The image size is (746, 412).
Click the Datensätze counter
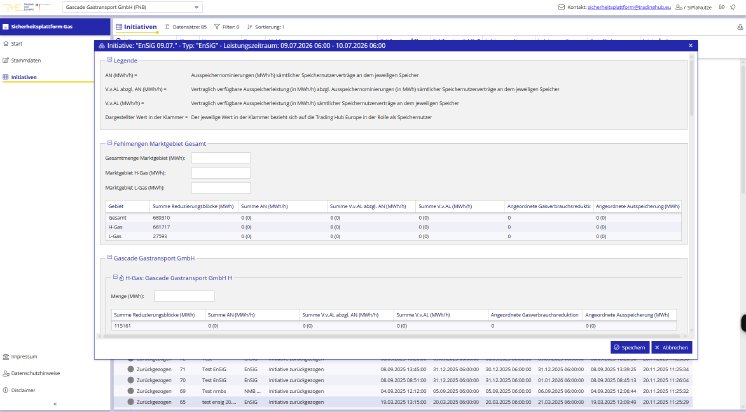click(186, 27)
